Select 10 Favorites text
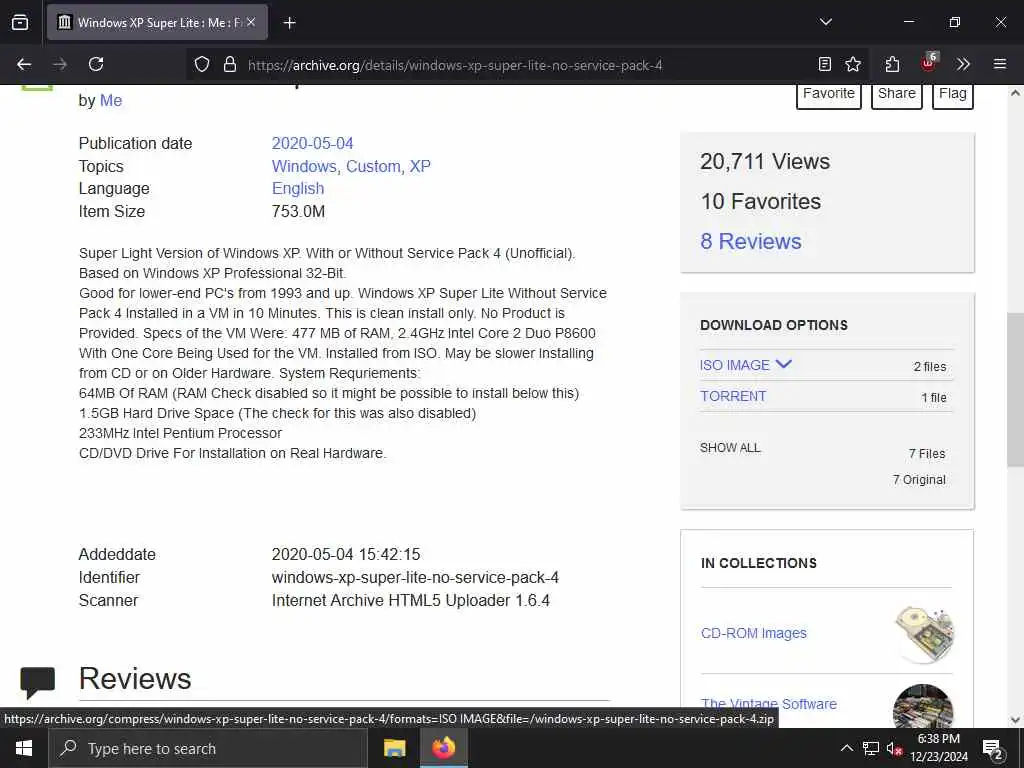This screenshot has width=1024, height=768. pos(761,201)
